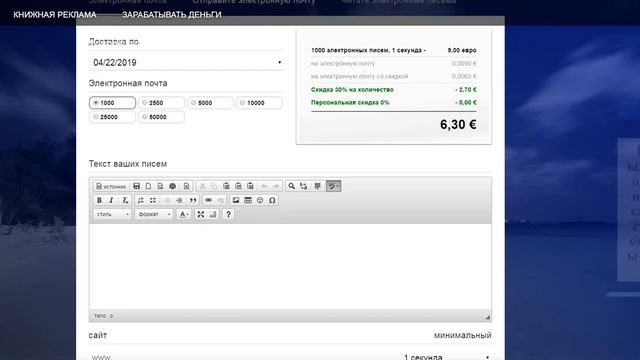
Task: Click inside the email text editing area
Action: [x=290, y=266]
